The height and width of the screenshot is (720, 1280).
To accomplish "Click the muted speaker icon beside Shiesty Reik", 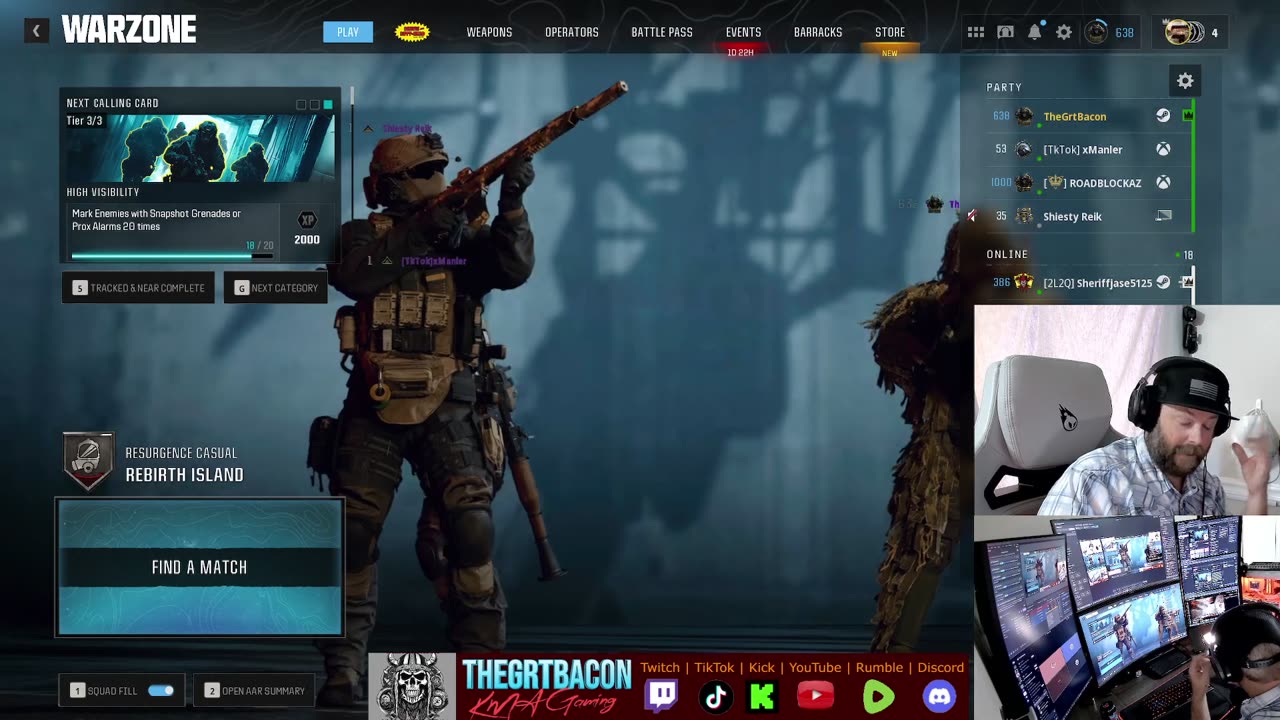I will tap(971, 216).
